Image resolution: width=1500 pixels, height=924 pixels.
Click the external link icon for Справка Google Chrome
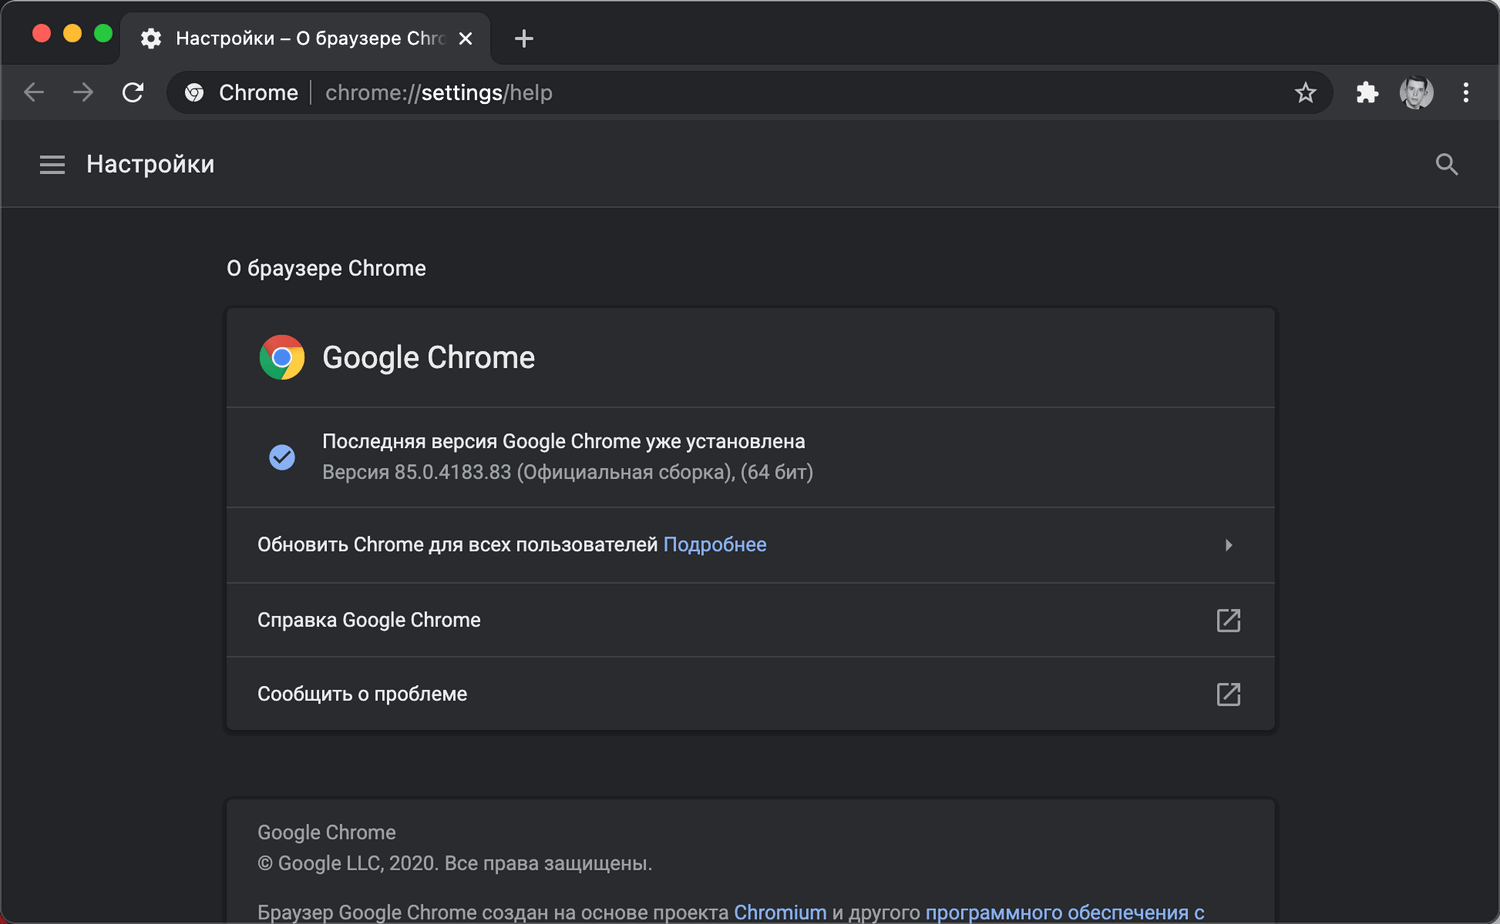(1228, 620)
